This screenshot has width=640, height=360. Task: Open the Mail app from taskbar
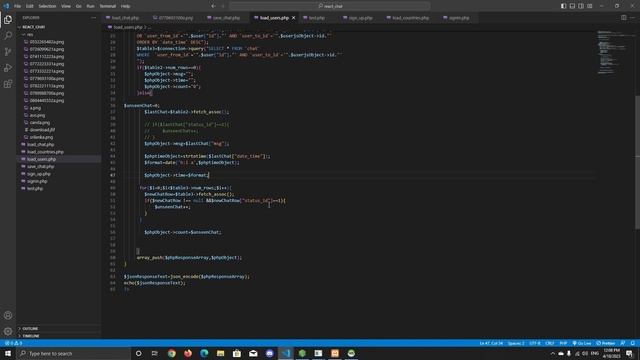click(253, 353)
